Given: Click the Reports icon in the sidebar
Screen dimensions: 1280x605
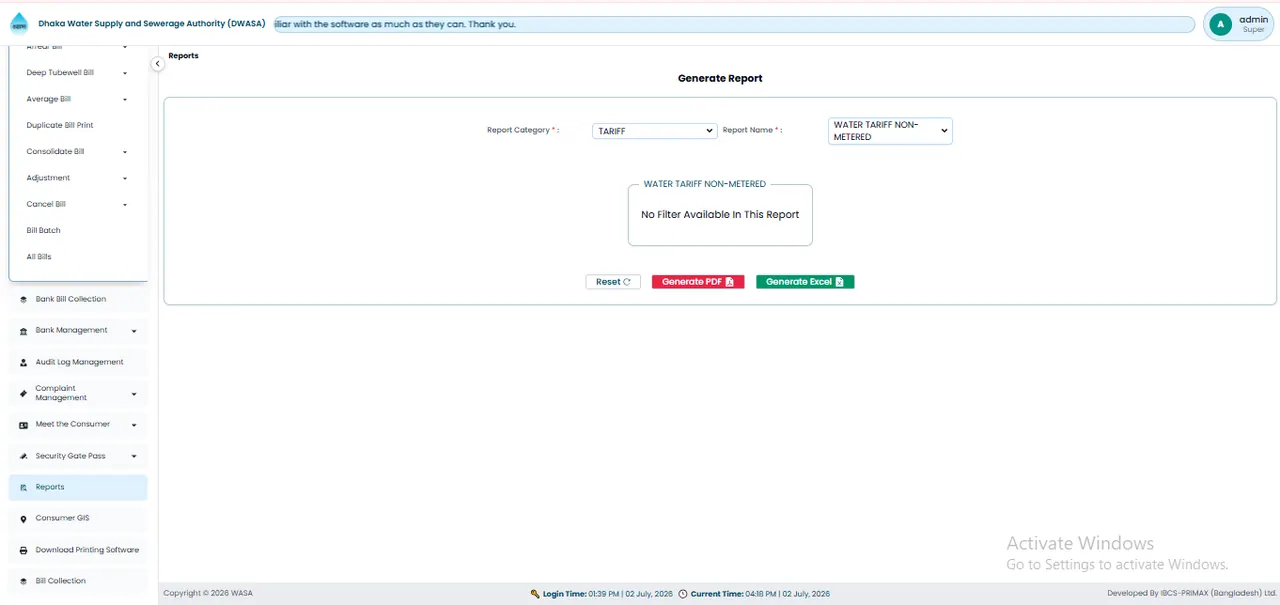Looking at the screenshot, I should click(23, 488).
